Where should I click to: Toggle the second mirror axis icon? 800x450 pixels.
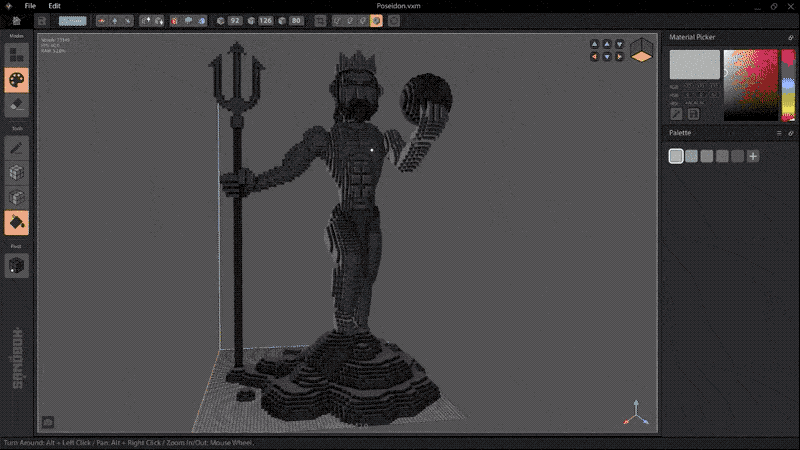(x=115, y=21)
